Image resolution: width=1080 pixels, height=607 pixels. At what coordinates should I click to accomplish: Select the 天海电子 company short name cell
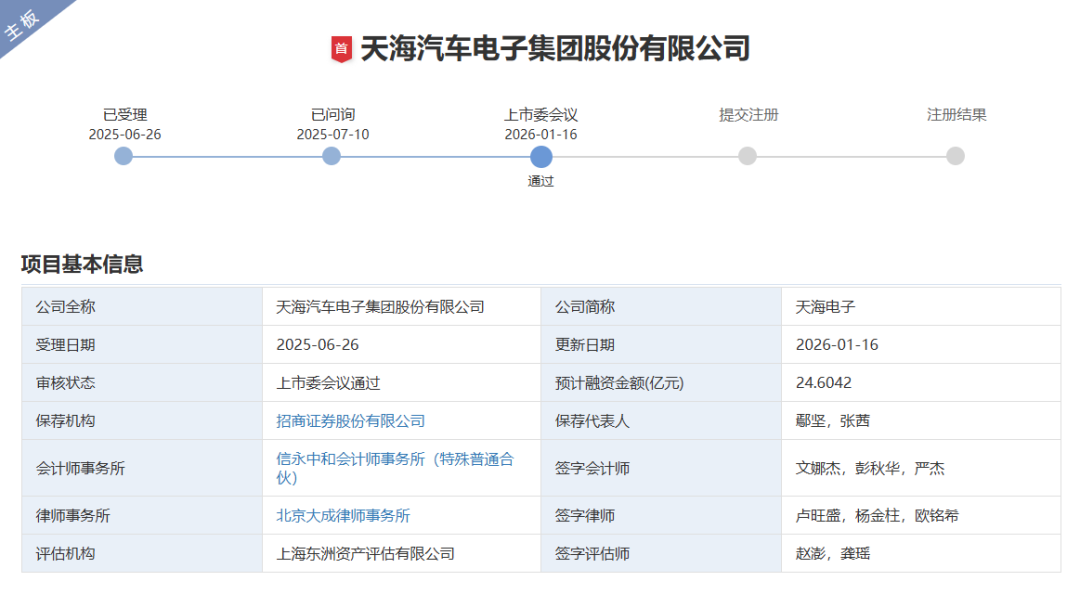coord(825,307)
